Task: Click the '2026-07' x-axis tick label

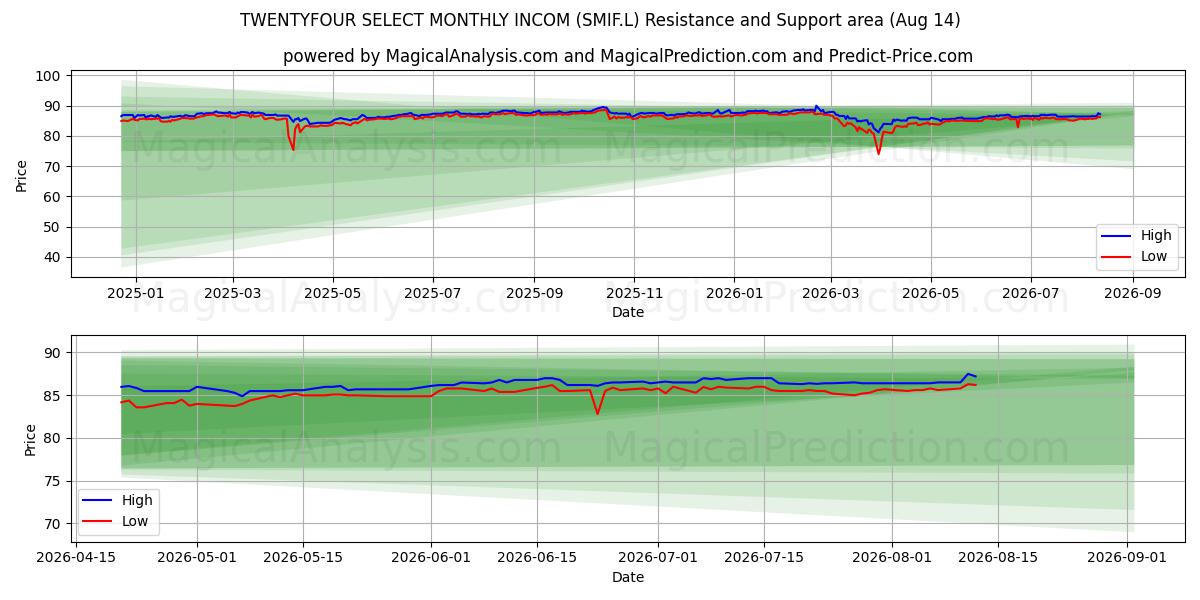Action: (1031, 294)
